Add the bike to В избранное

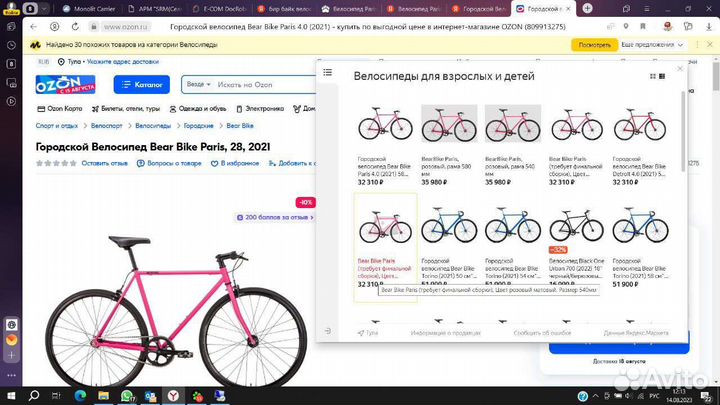(x=235, y=163)
